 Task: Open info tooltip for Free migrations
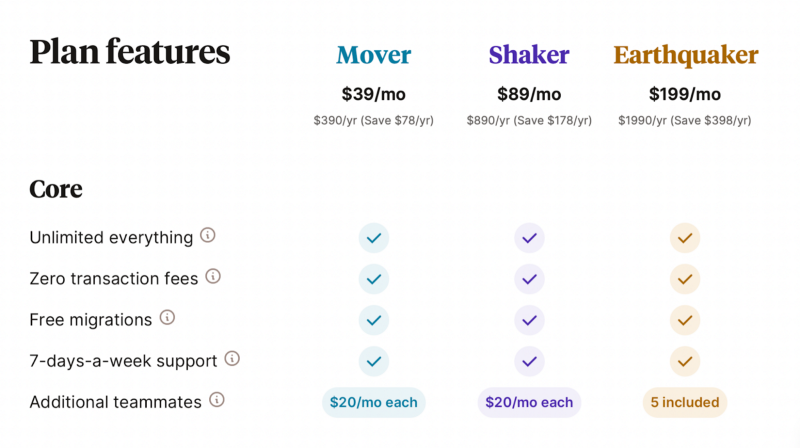(x=167, y=318)
